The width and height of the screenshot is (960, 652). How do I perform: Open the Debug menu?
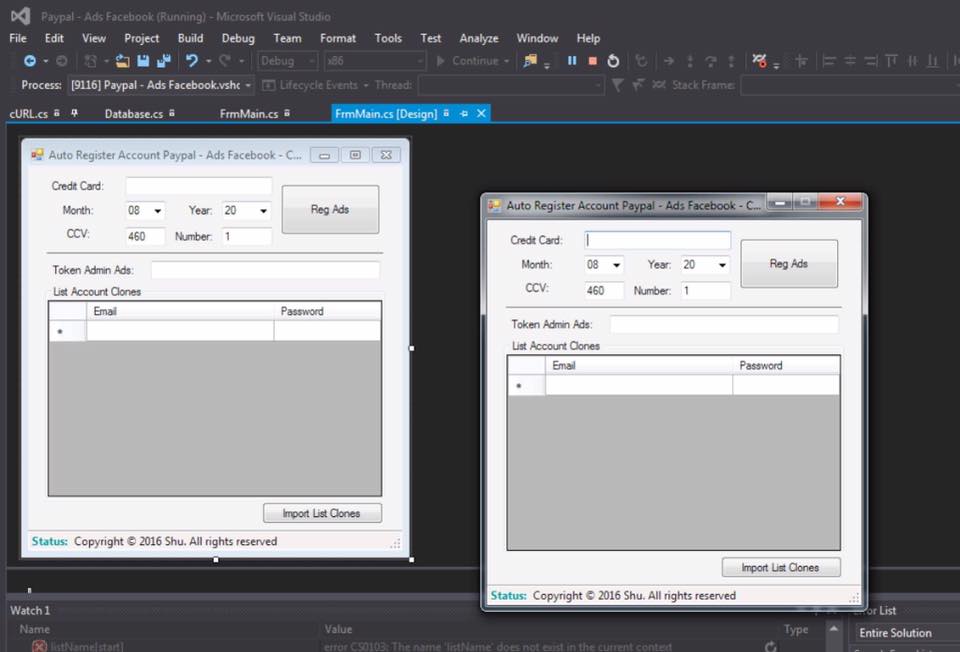tap(237, 38)
